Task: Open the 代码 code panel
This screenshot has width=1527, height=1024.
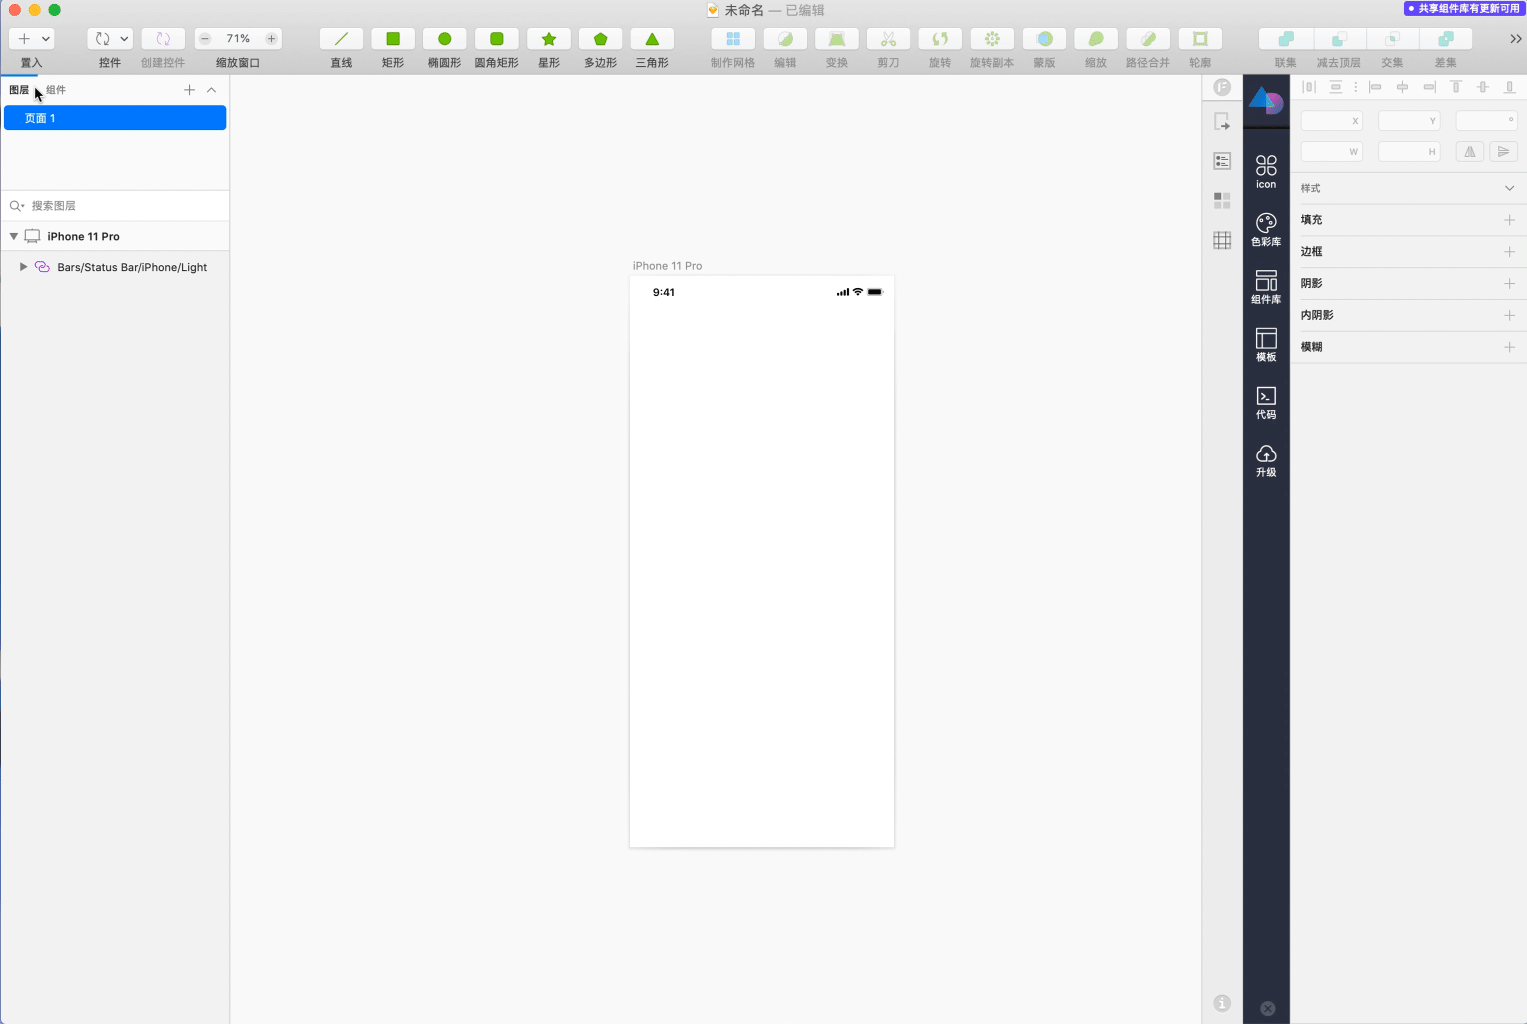Action: point(1266,402)
